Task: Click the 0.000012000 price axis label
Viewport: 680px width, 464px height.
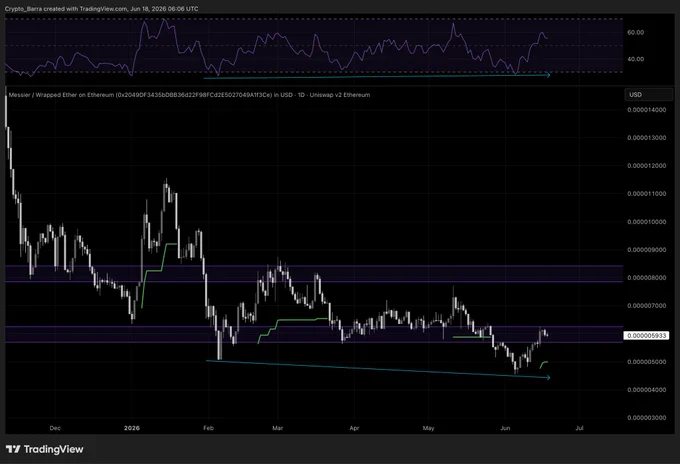Action: pos(647,166)
